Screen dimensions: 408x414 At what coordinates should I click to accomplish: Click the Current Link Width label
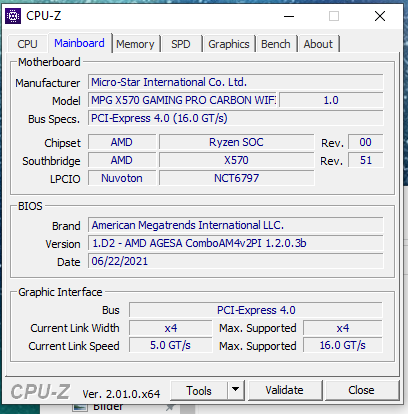point(75,328)
